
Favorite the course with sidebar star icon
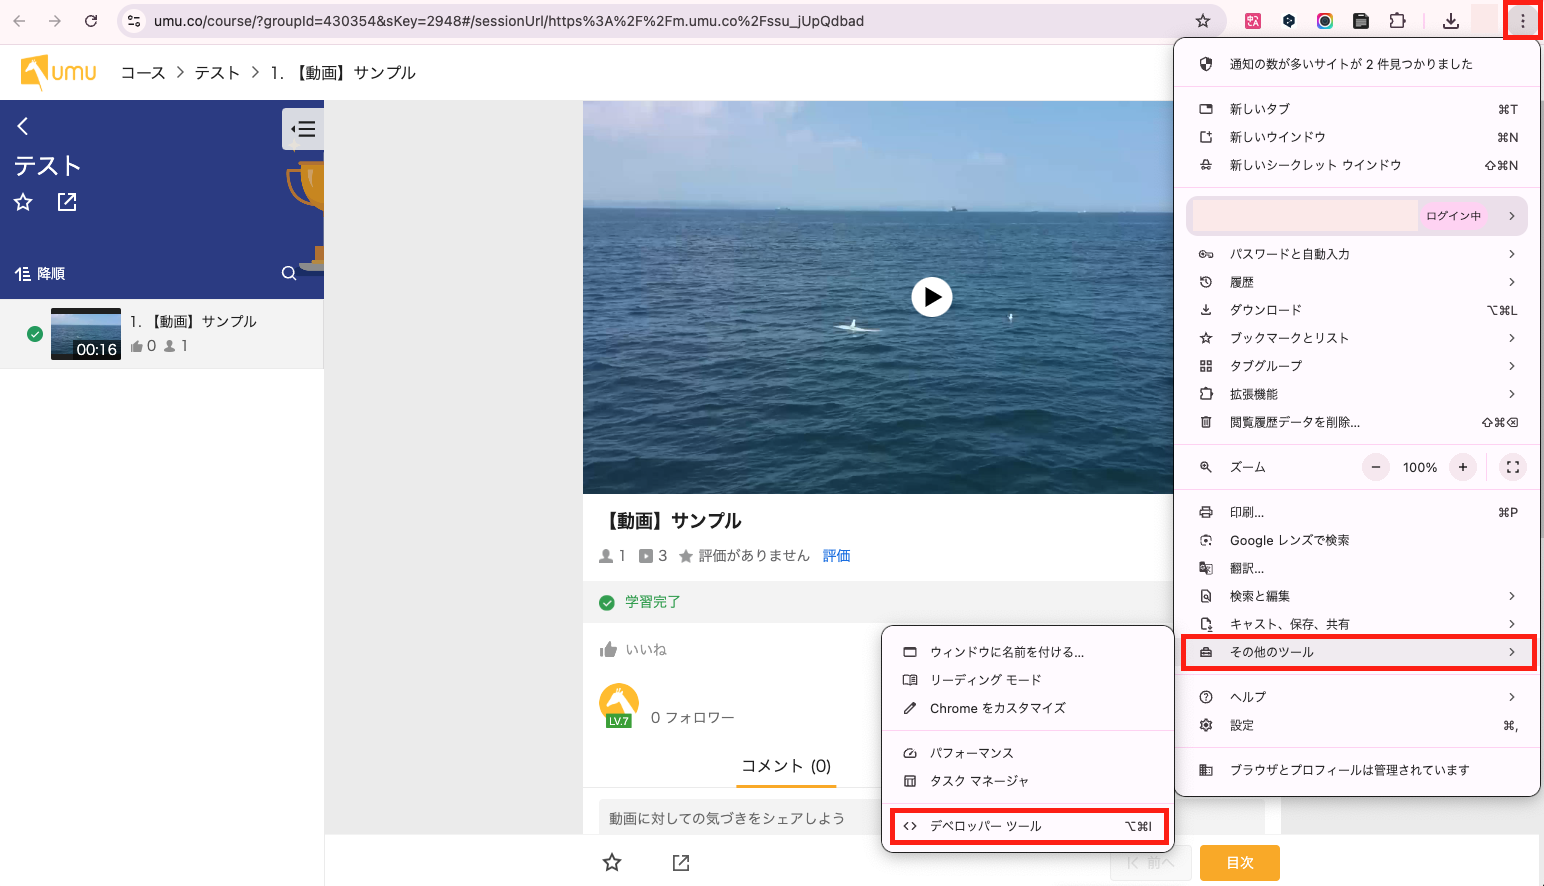[23, 202]
